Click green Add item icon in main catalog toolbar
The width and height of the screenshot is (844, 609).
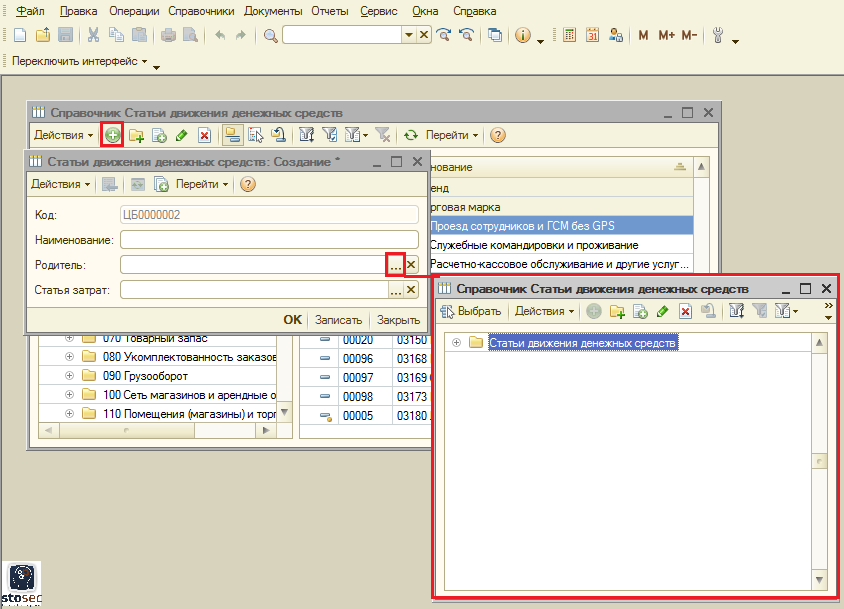(113, 135)
